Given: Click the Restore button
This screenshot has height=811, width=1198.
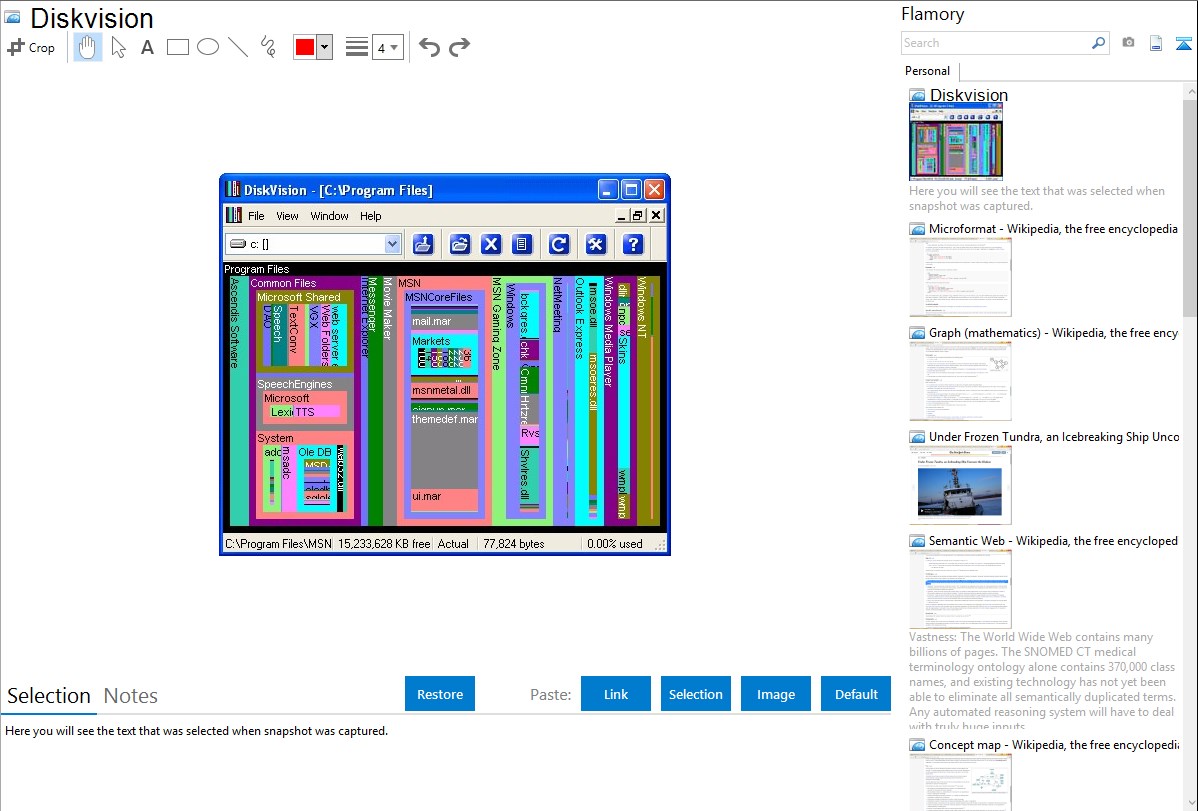Looking at the screenshot, I should pos(440,694).
